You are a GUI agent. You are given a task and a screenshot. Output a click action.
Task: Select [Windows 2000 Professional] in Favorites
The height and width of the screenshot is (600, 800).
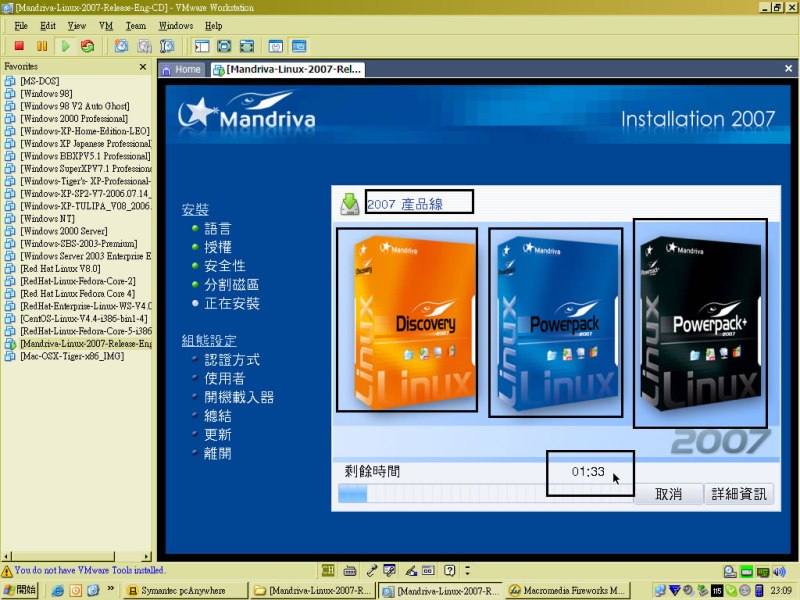[74, 118]
